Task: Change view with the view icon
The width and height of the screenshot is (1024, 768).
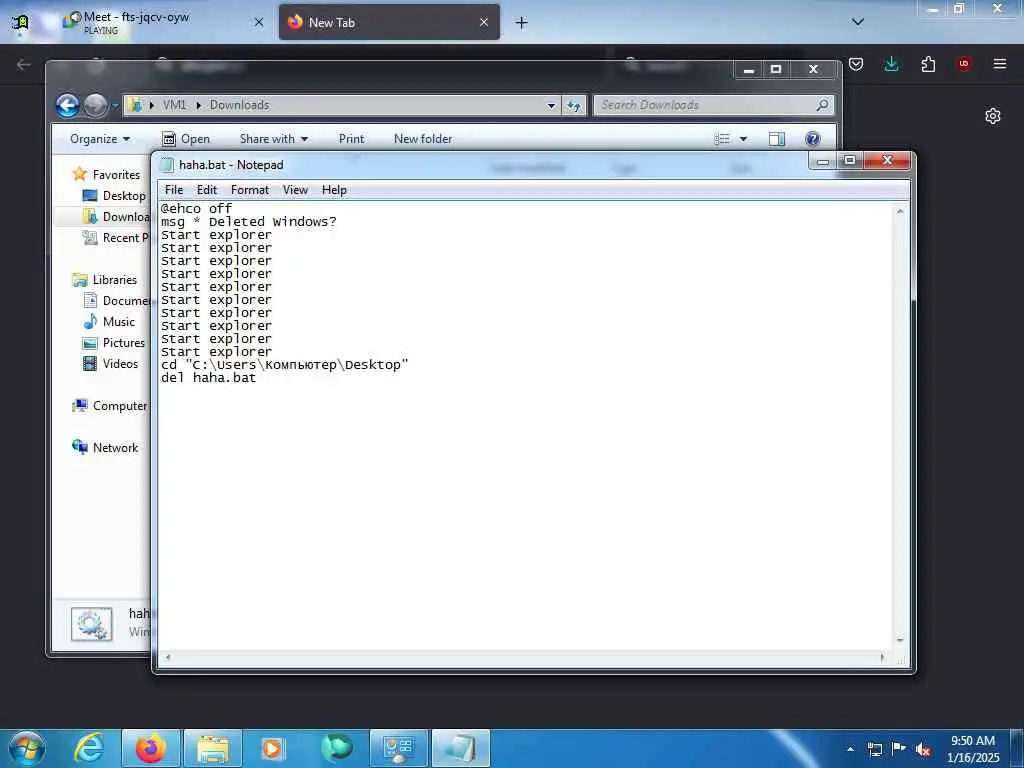Action: 722,138
